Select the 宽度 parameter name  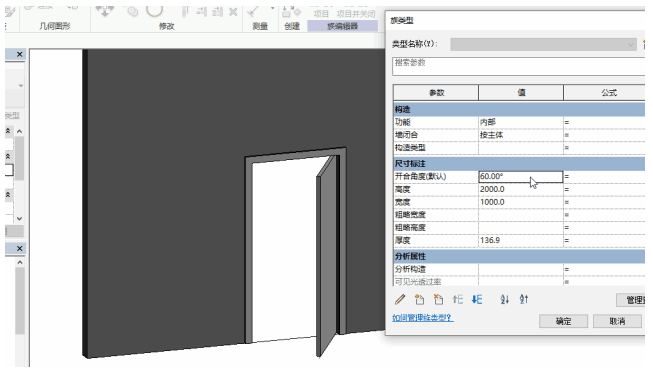pos(403,202)
